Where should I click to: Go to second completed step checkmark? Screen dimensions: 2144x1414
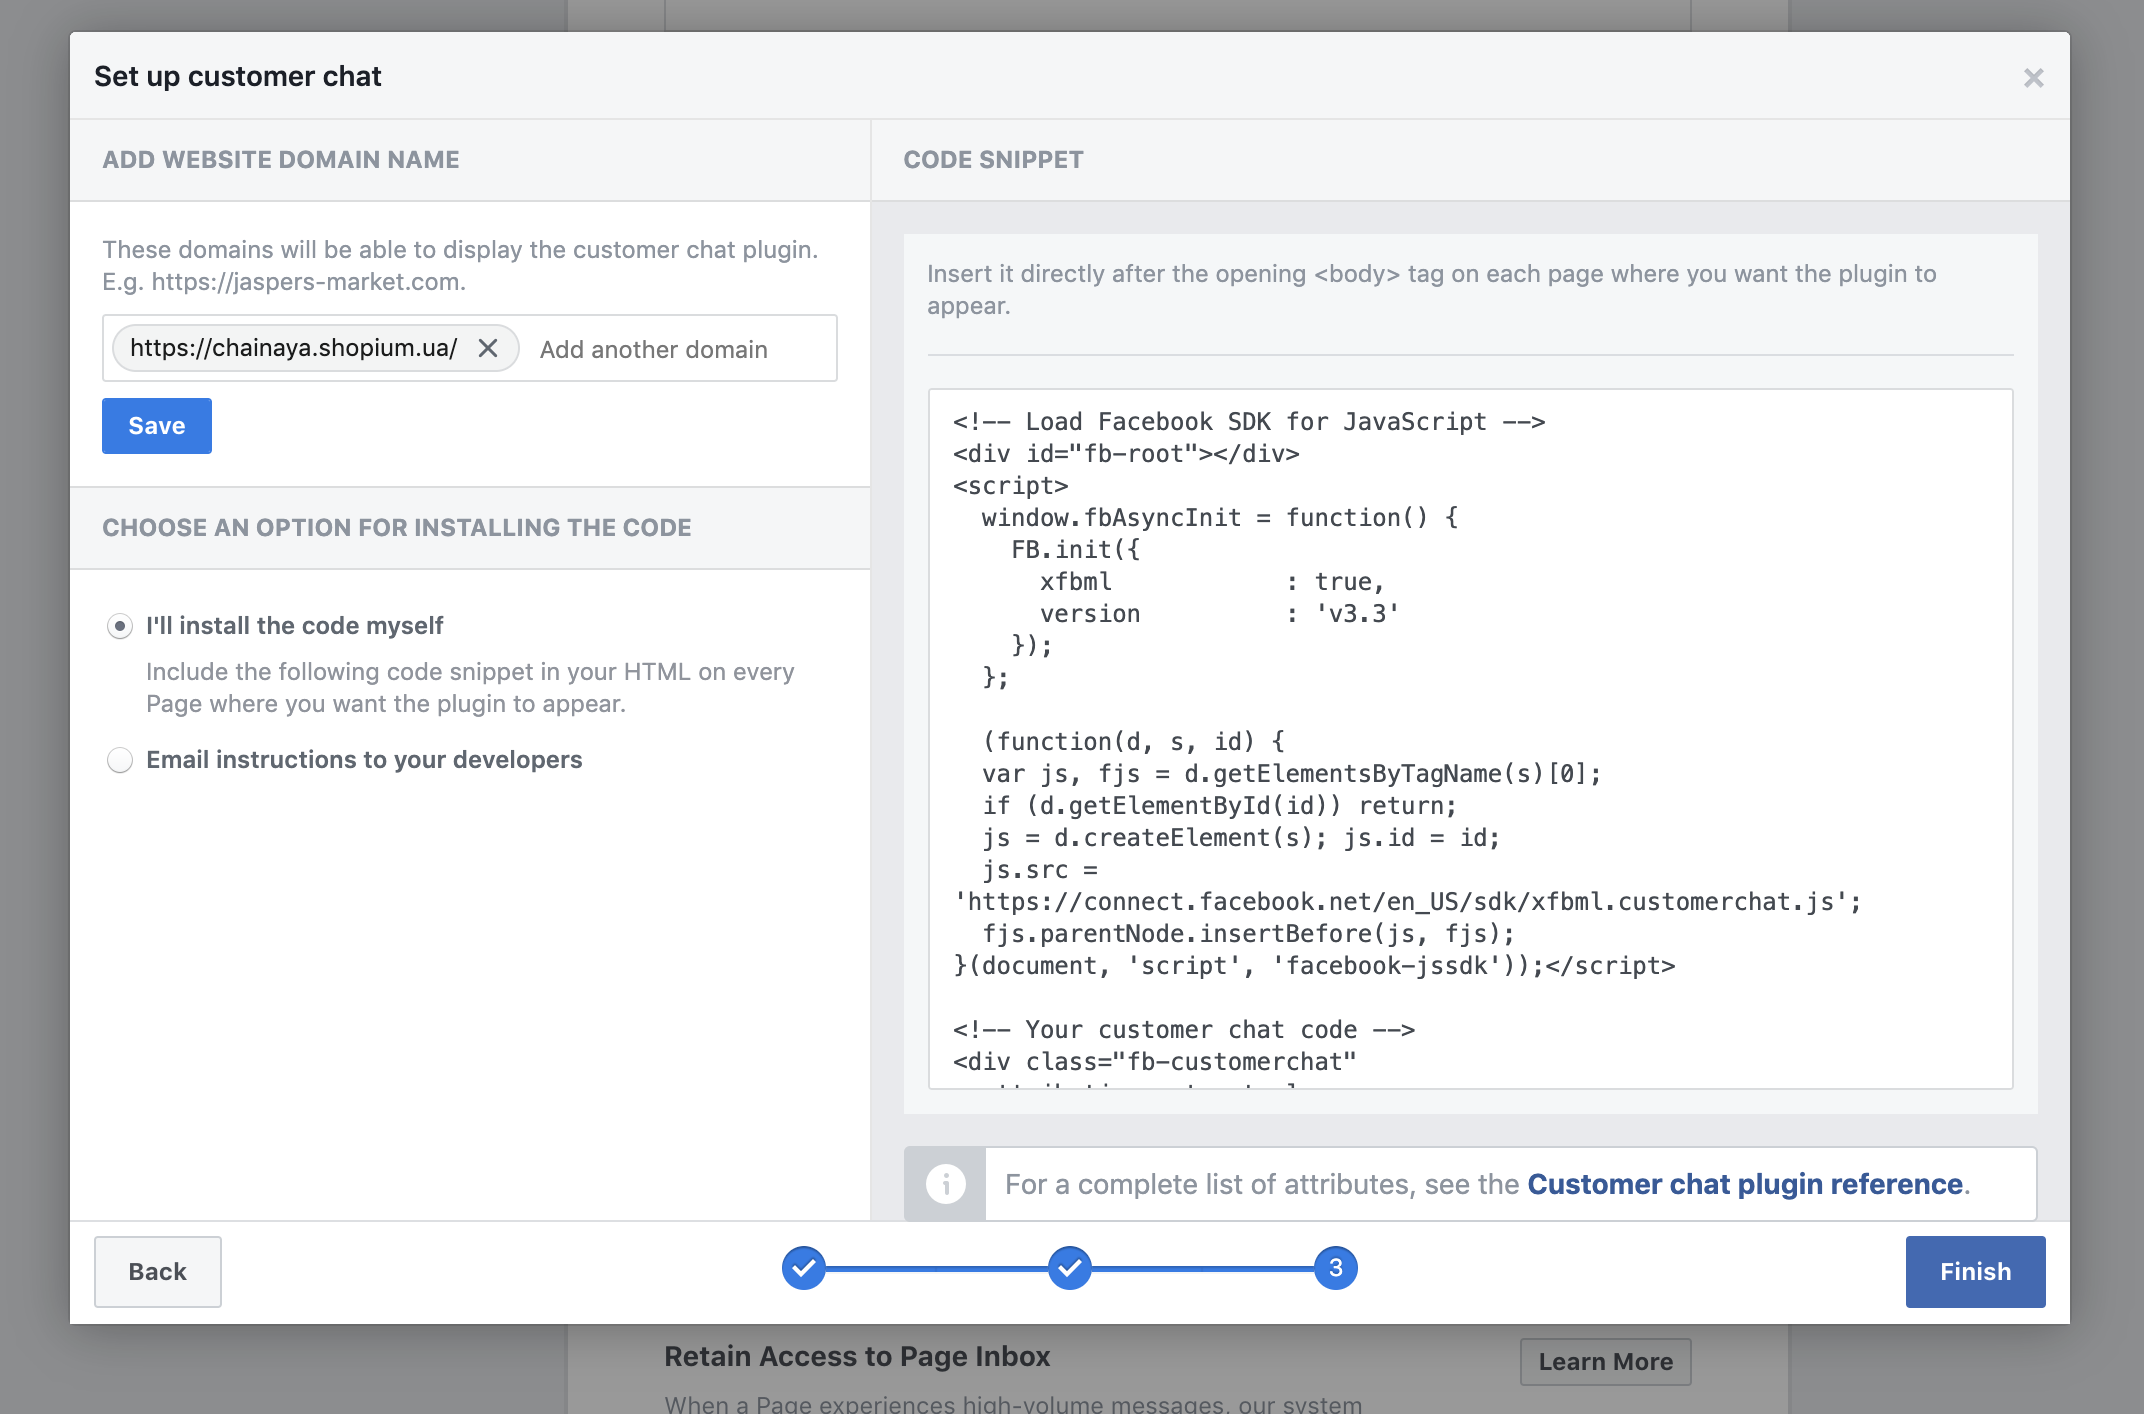1069,1268
